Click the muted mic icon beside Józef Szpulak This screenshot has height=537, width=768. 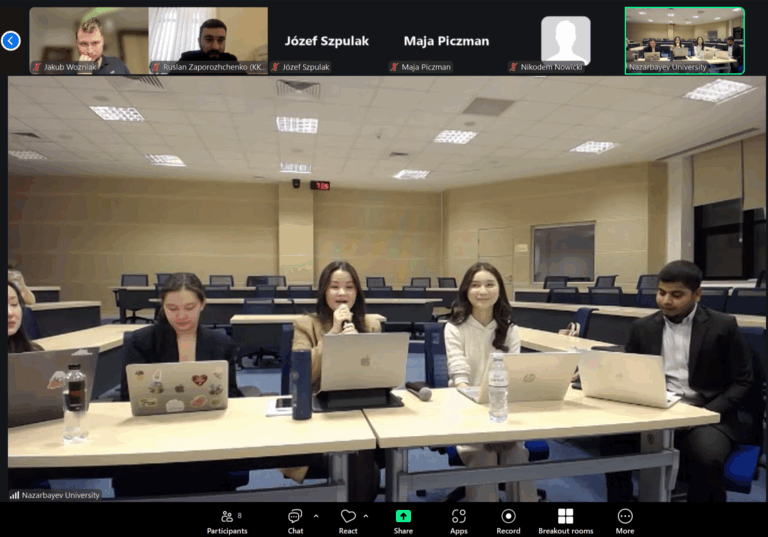coord(276,67)
